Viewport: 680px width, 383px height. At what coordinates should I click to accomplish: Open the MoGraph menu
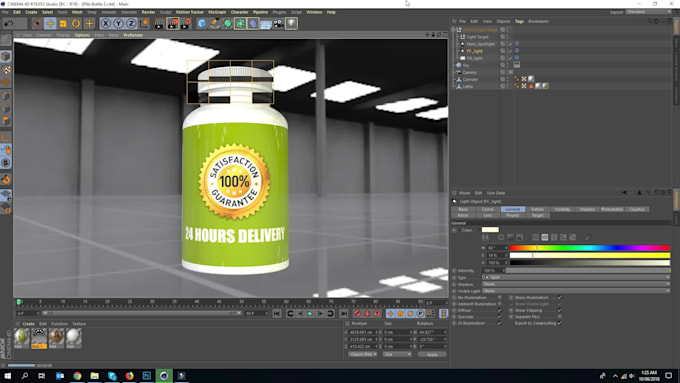coord(217,12)
